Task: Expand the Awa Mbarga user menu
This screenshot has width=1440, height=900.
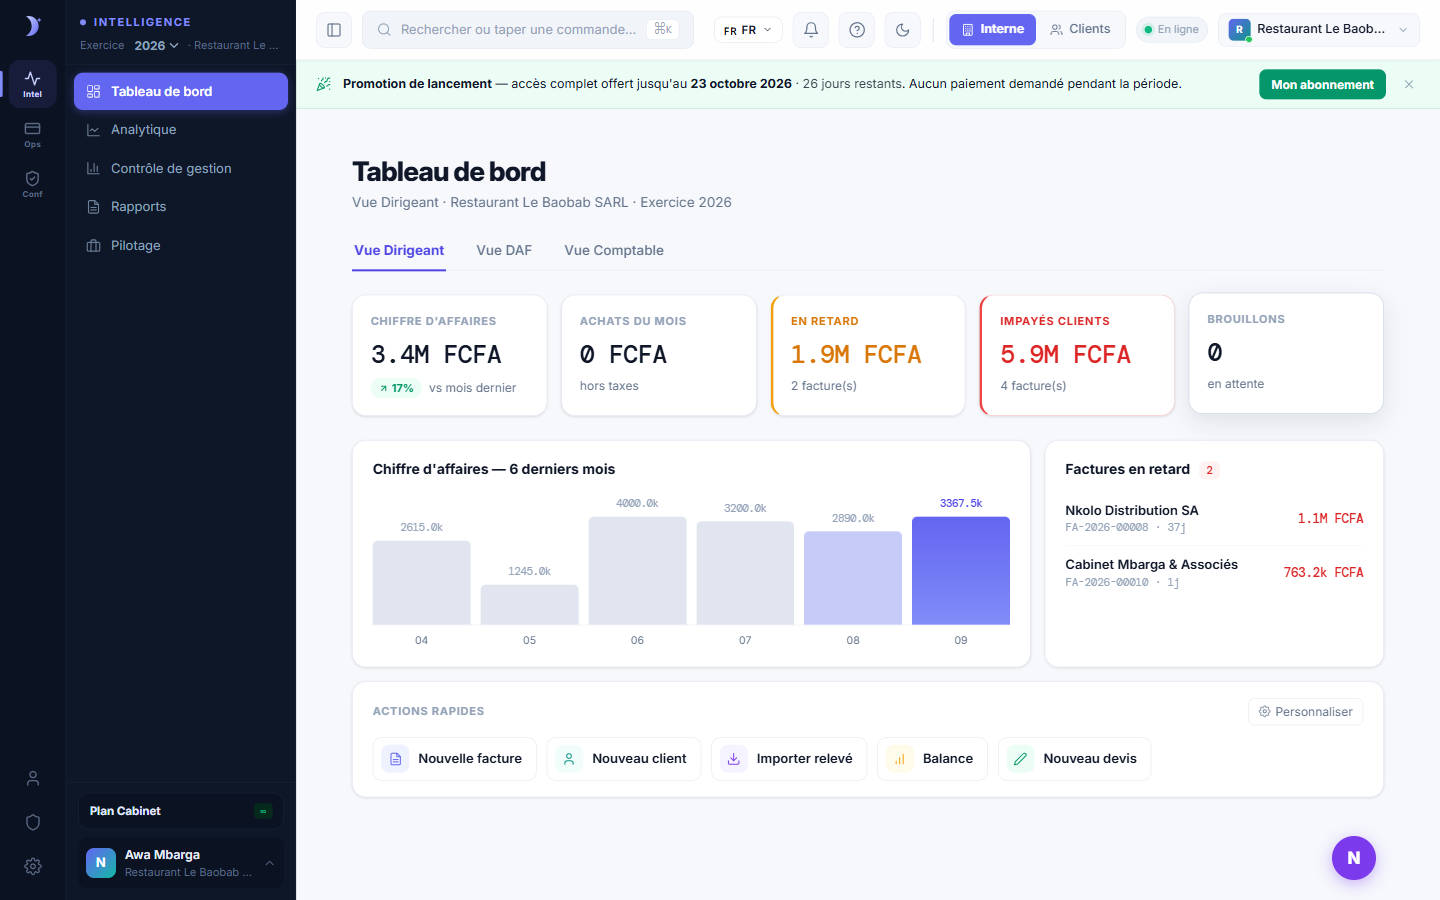Action: [181, 863]
